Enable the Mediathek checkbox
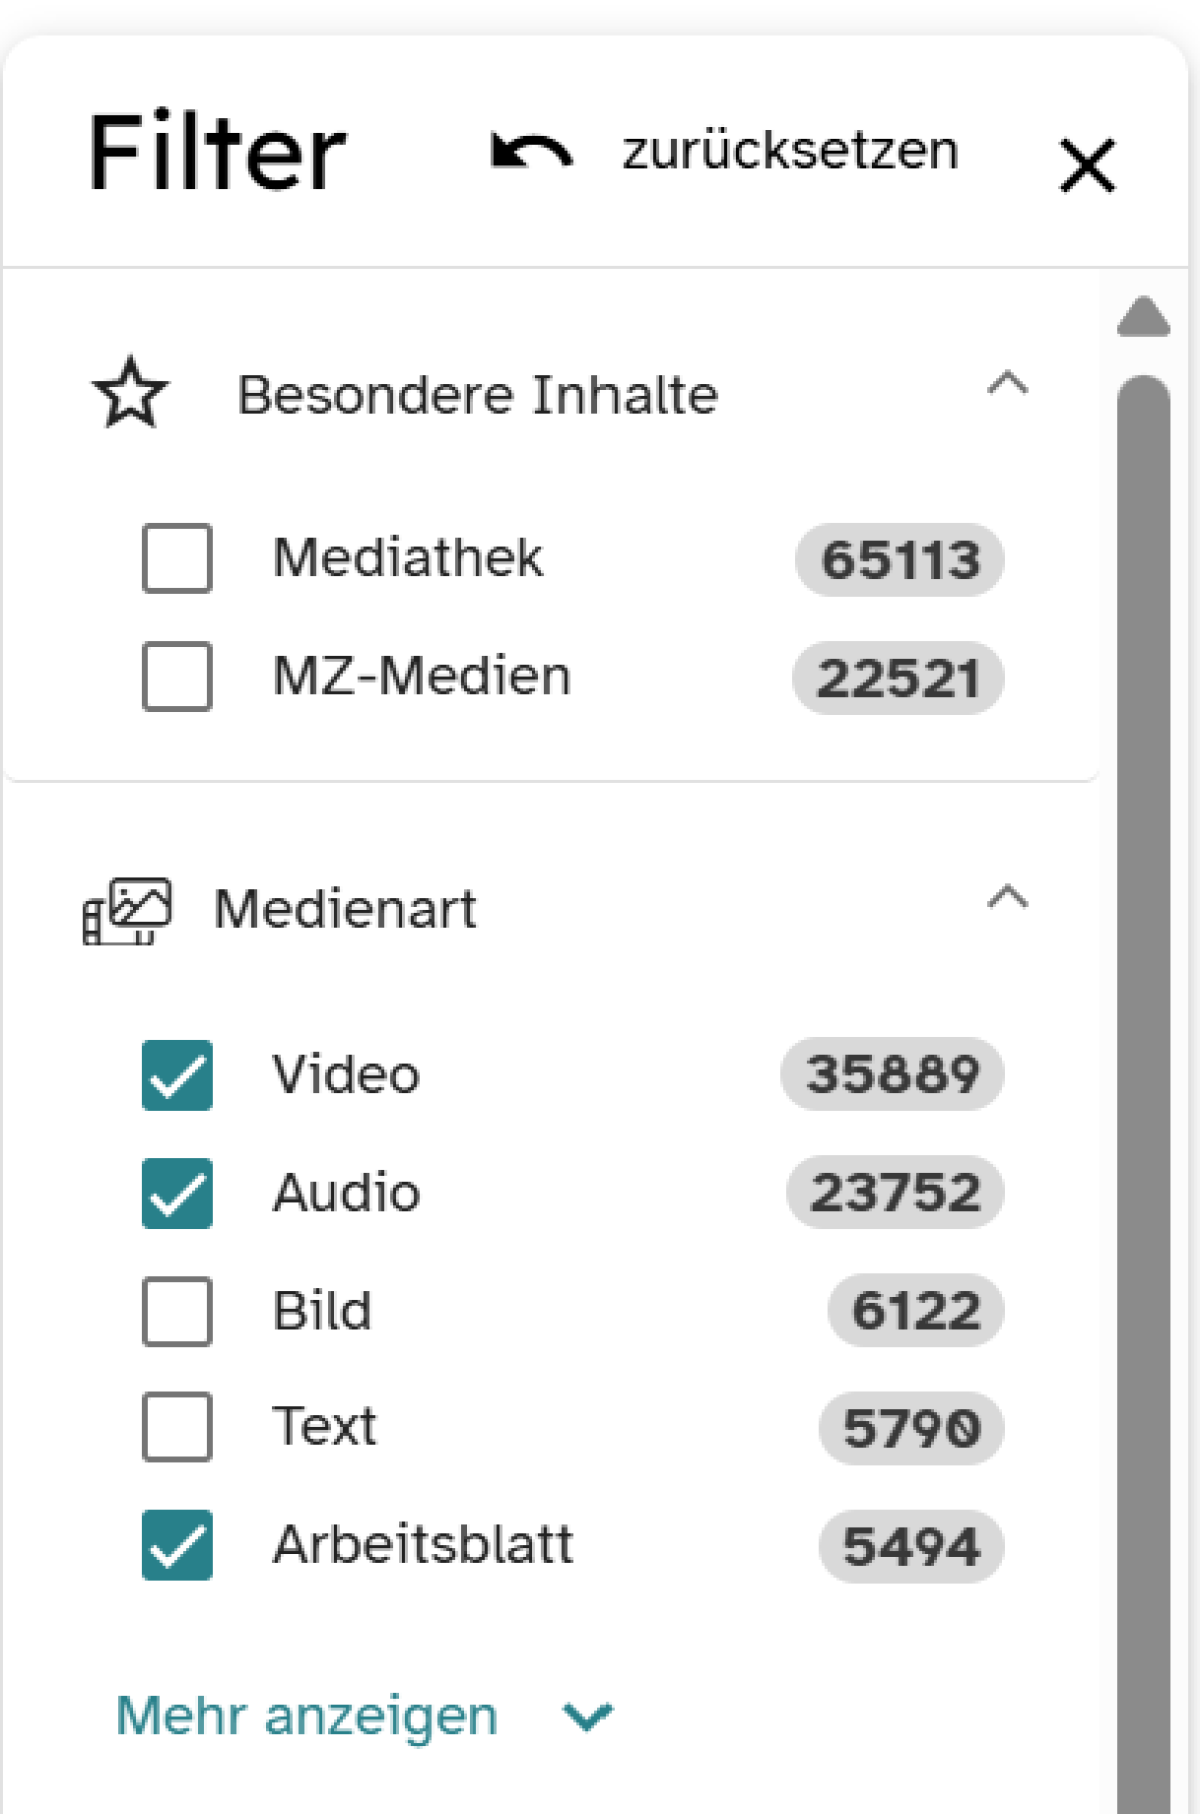The height and width of the screenshot is (1814, 1200). (x=177, y=558)
